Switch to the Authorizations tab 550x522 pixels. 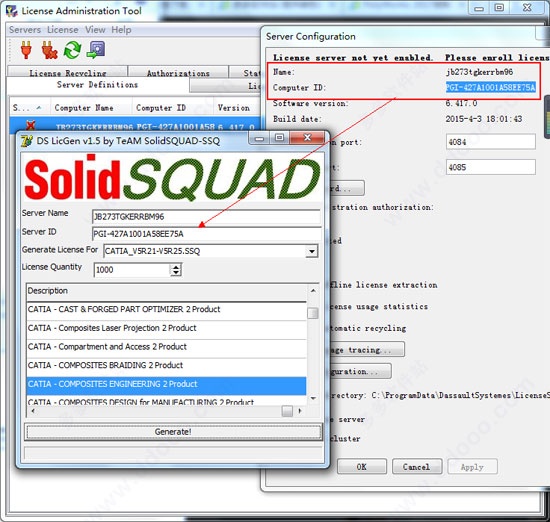(x=178, y=71)
